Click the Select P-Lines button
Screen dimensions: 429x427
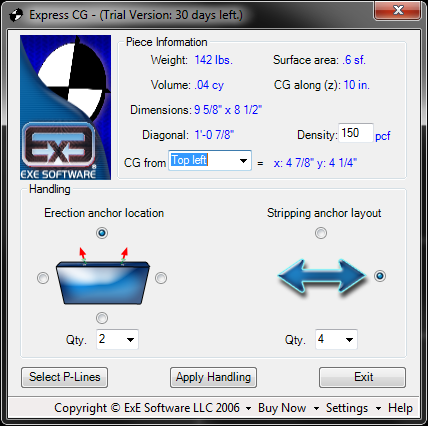tap(64, 377)
